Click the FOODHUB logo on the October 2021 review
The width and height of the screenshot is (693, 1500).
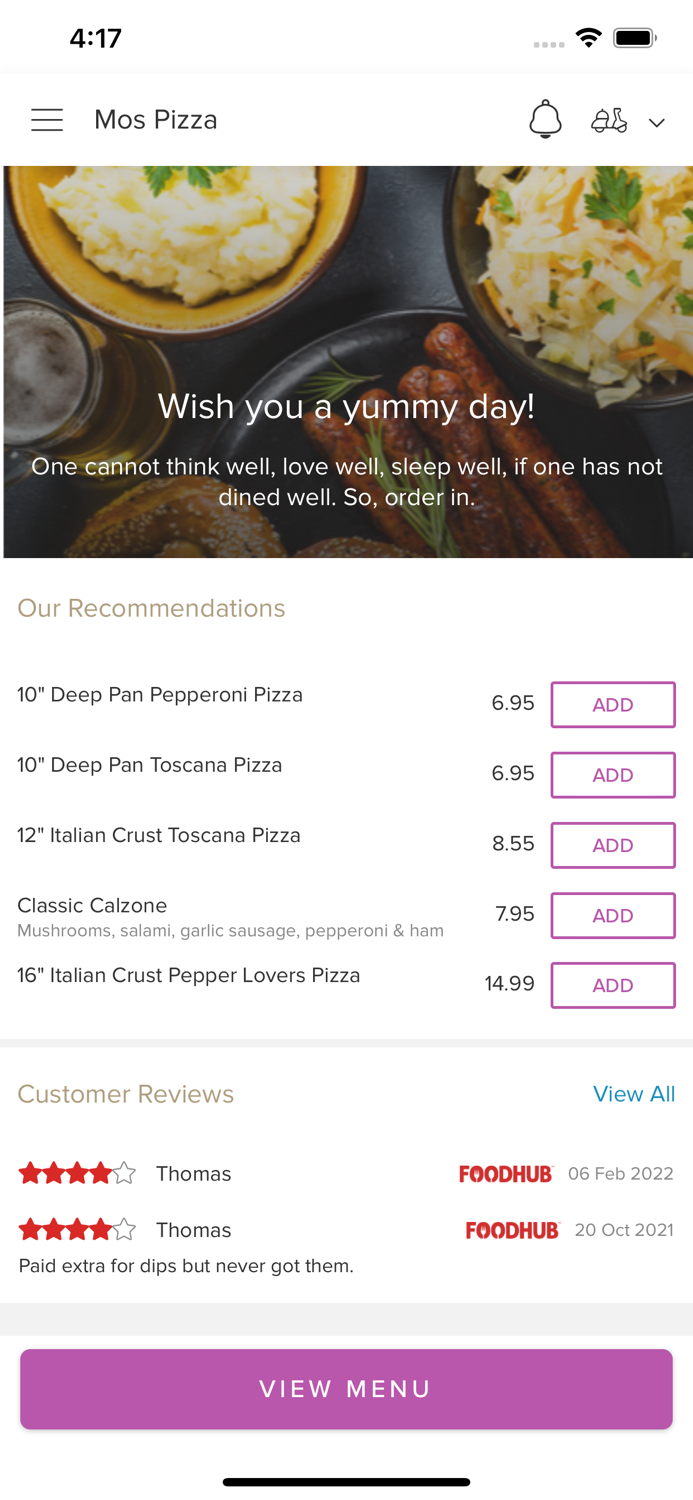[x=513, y=1230]
